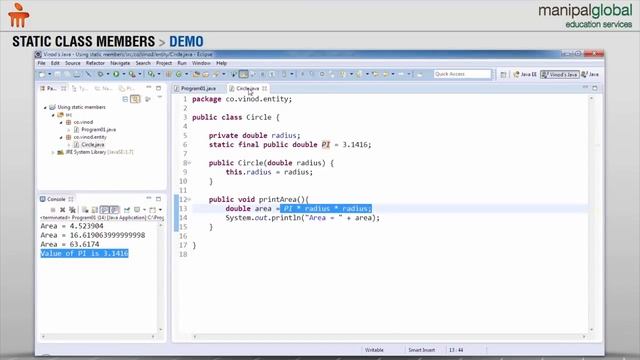Click the green Run button in toolbar
640x360 pixels.
click(116, 74)
